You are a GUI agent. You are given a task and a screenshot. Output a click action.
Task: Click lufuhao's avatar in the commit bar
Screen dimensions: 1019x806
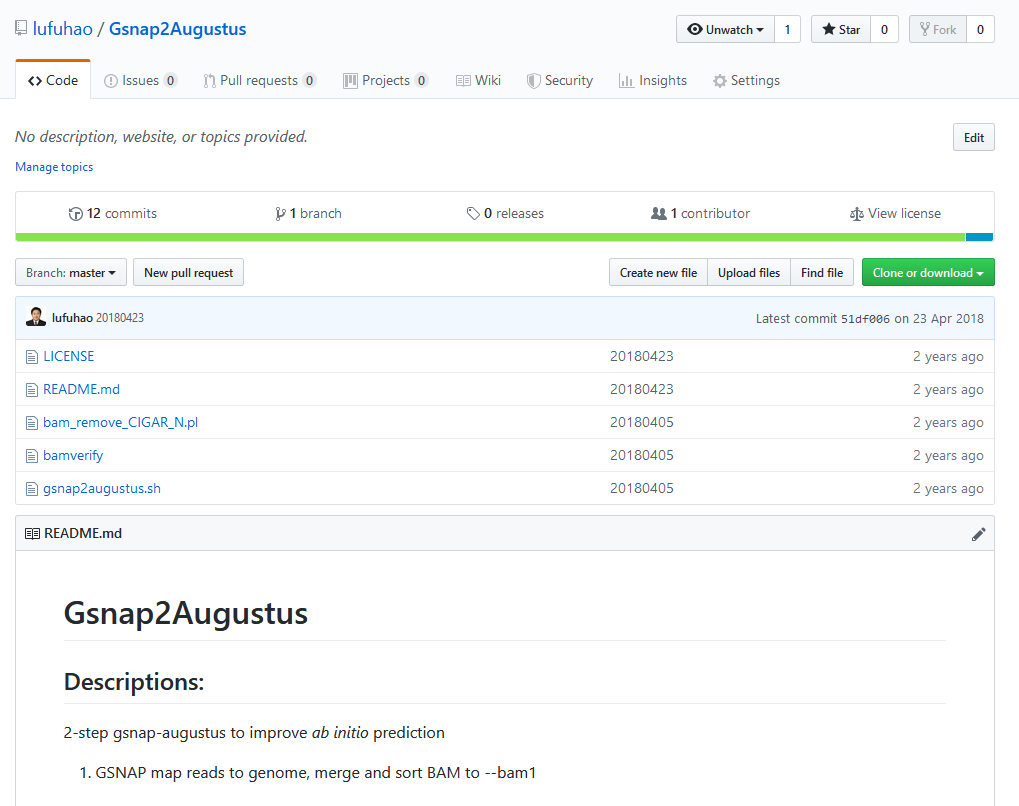(x=36, y=317)
